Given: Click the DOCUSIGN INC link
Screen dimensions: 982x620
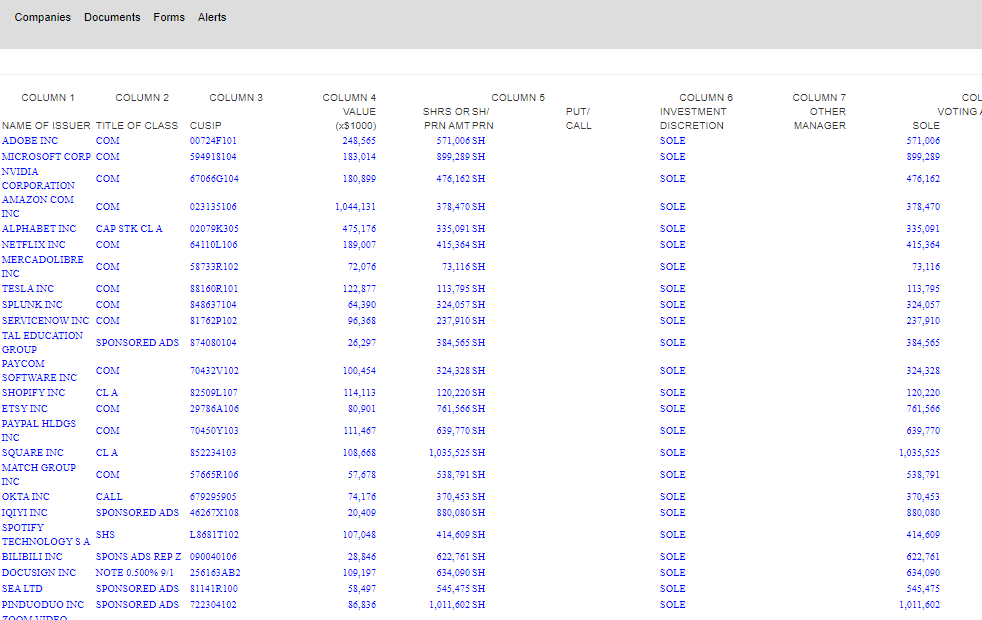Looking at the screenshot, I should 39,573.
